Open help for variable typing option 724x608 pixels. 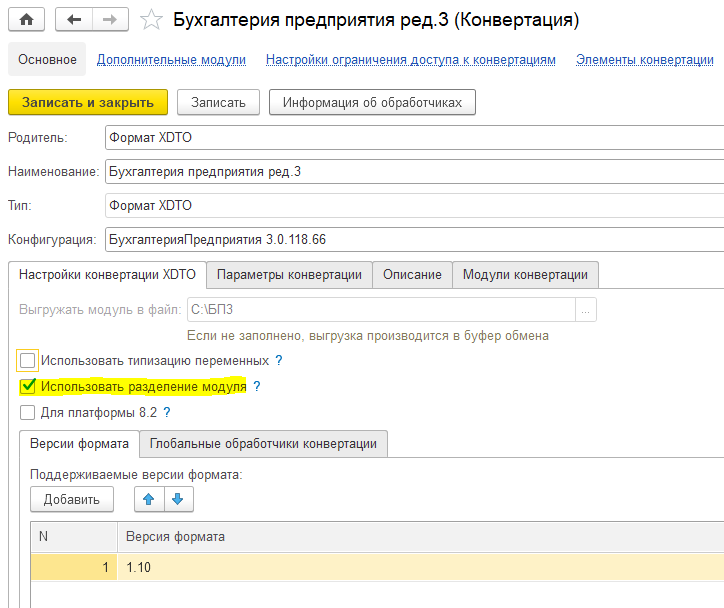(279, 360)
